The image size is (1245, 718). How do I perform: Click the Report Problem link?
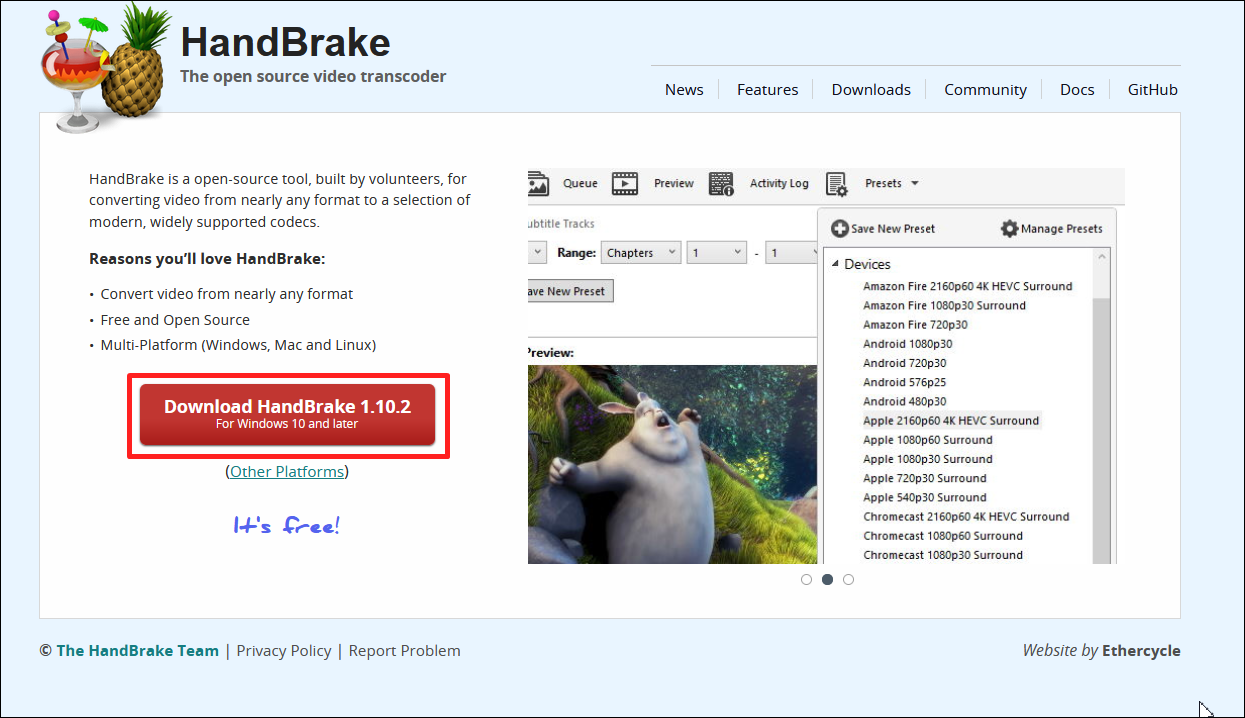tap(405, 651)
